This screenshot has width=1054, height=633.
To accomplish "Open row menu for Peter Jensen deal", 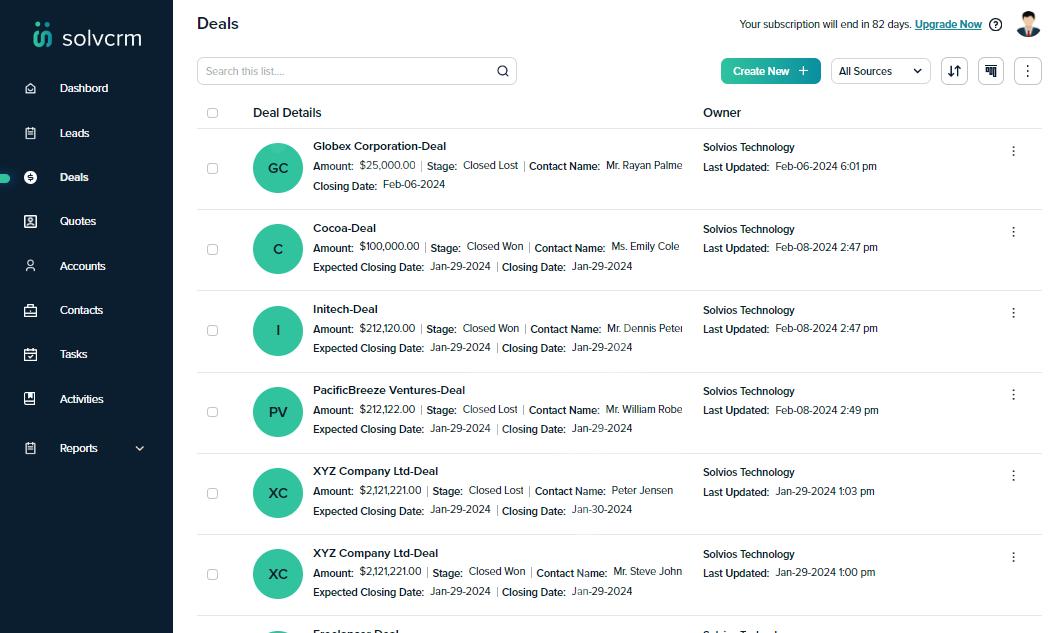I will click(1014, 476).
